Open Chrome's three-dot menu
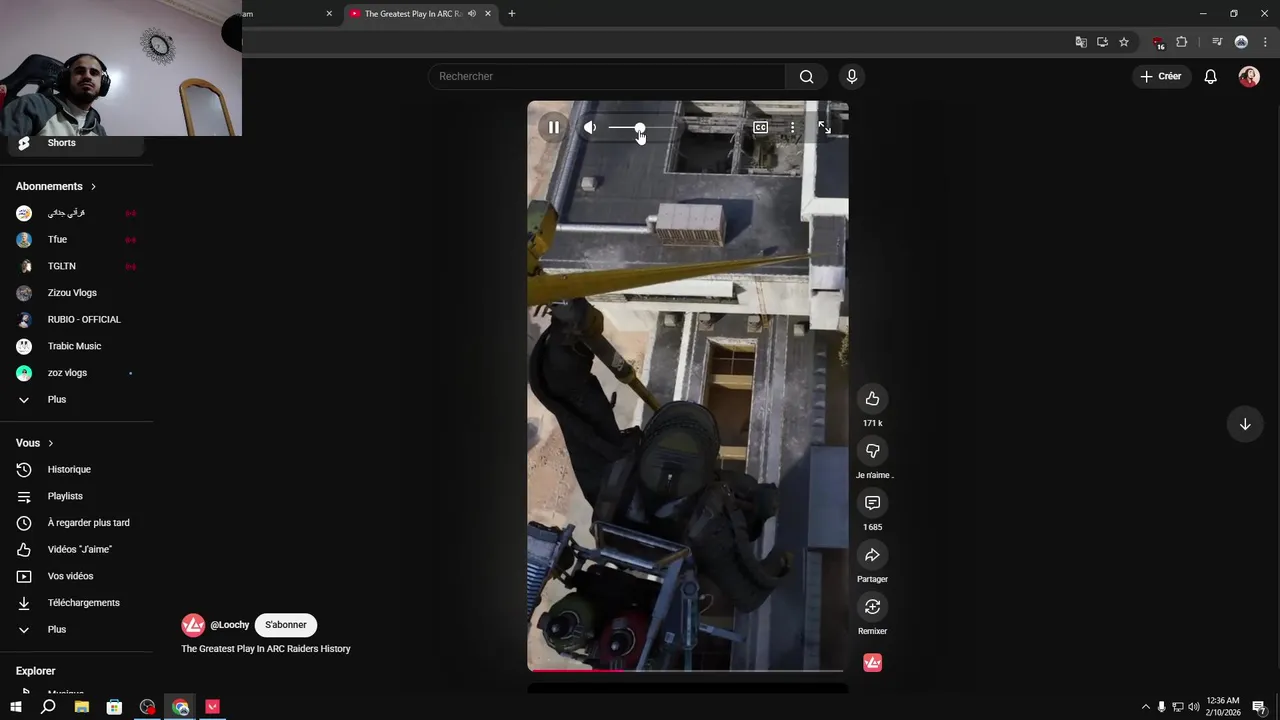Viewport: 1280px width, 720px height. pyautogui.click(x=1265, y=42)
